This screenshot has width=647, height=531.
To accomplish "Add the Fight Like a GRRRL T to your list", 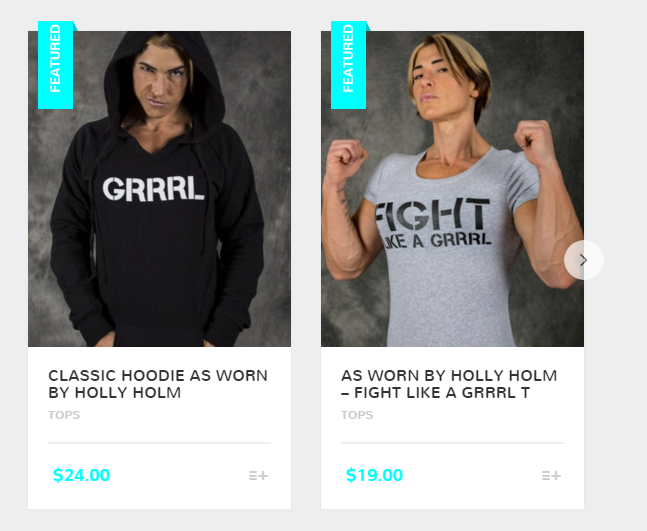I will click(x=551, y=476).
